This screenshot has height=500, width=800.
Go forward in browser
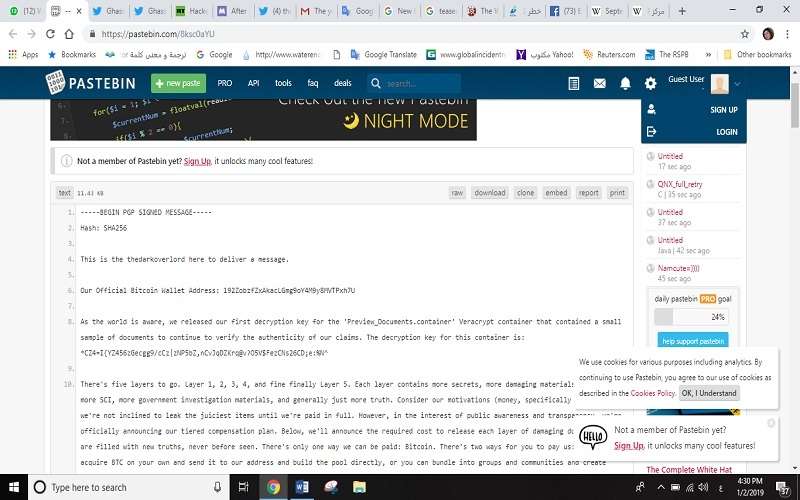tap(32, 34)
